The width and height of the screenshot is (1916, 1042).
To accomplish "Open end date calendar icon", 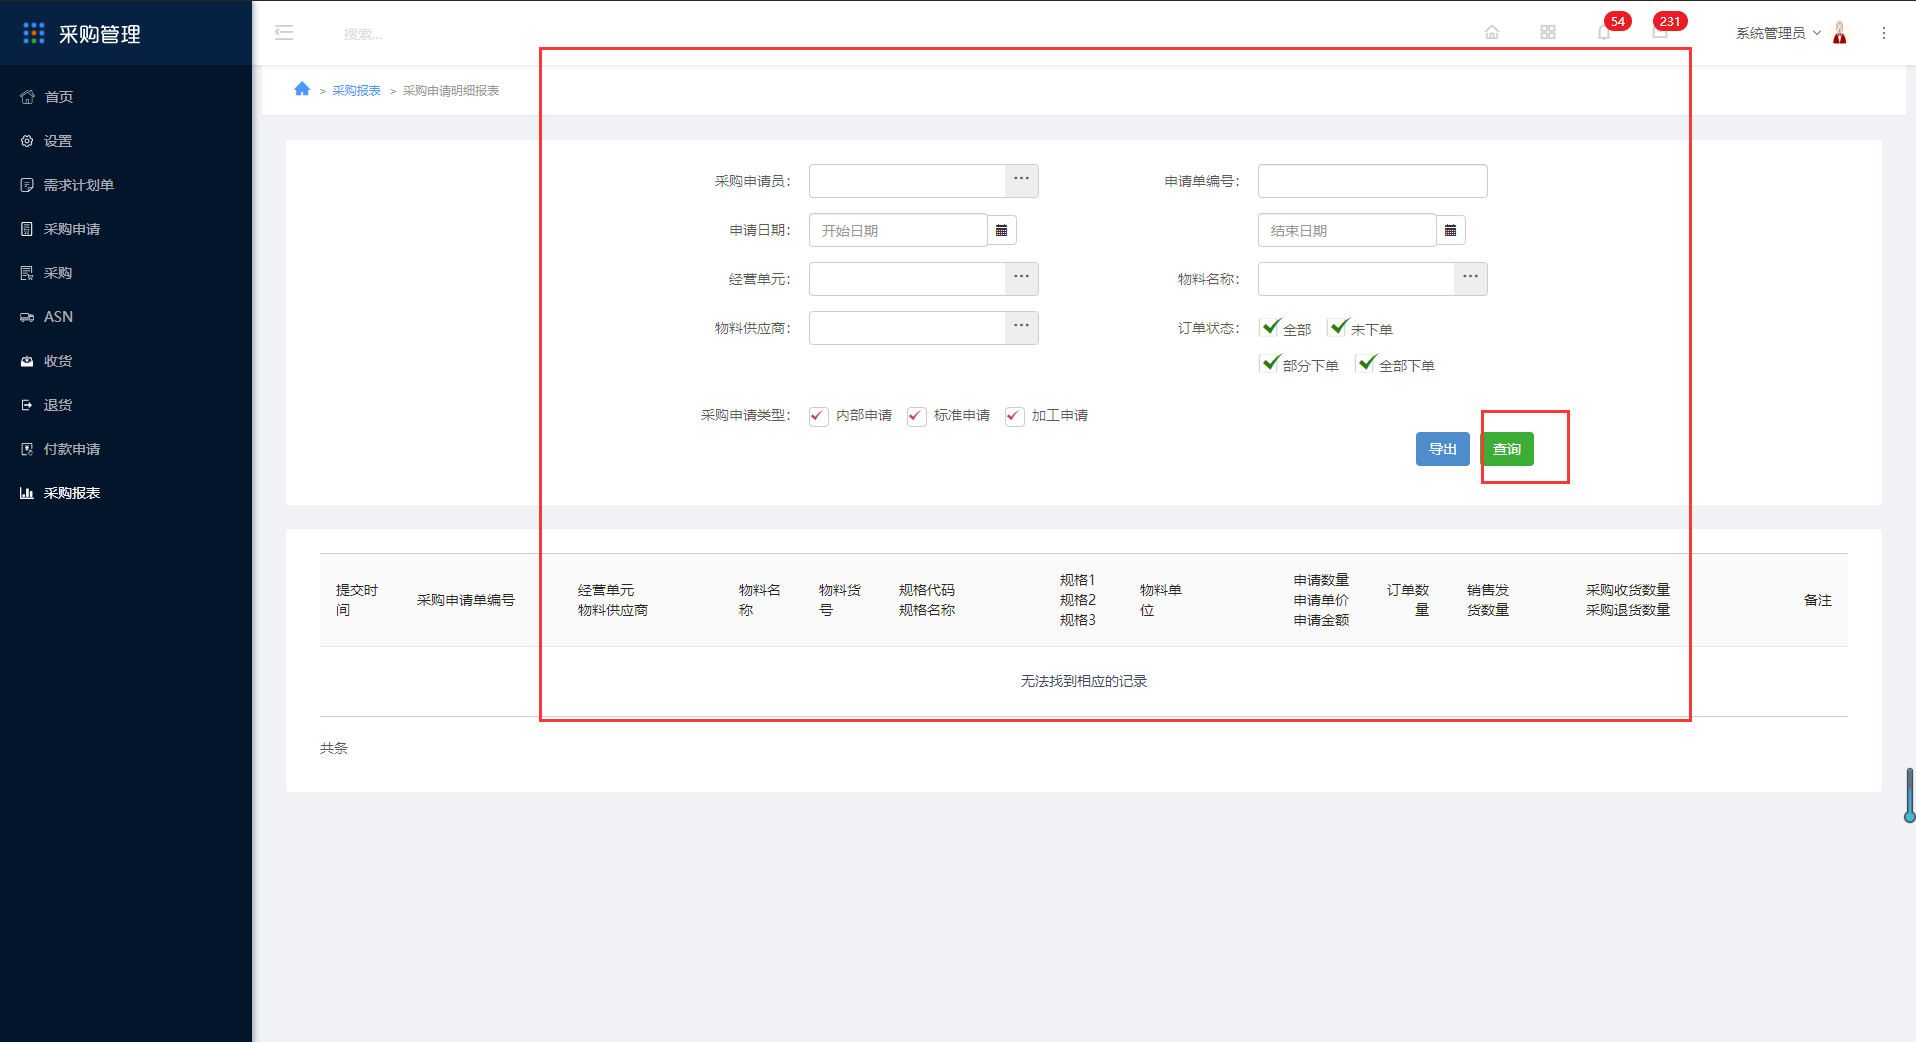I will [x=1451, y=230].
